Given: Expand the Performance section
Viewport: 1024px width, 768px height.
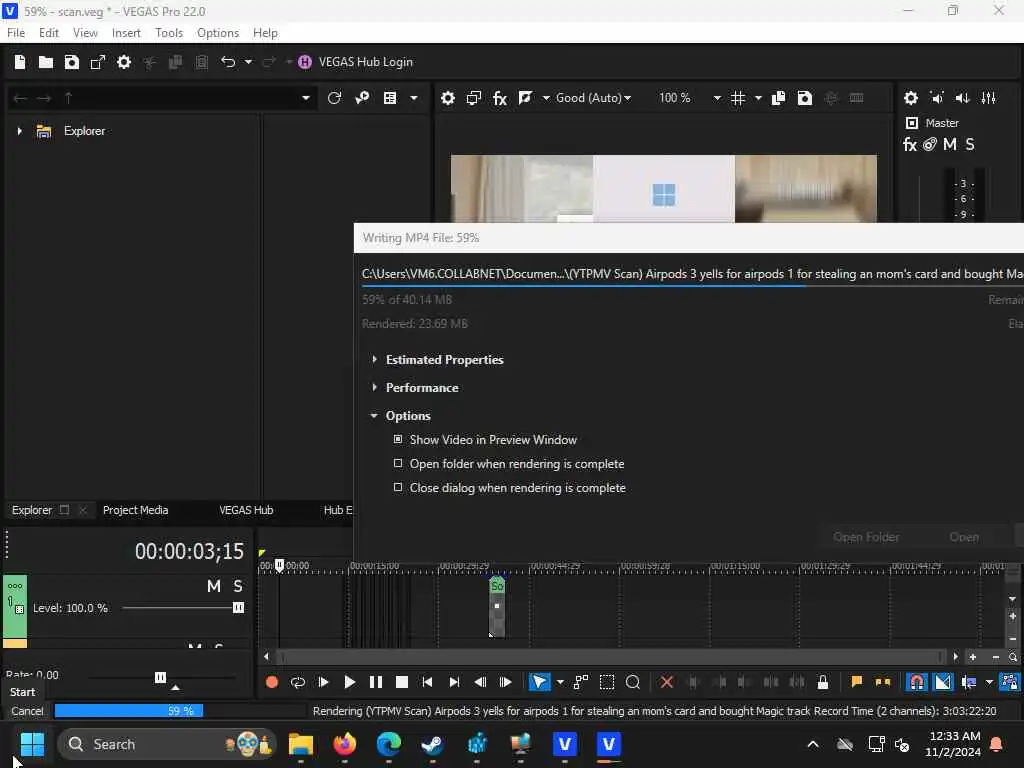Looking at the screenshot, I should point(374,387).
